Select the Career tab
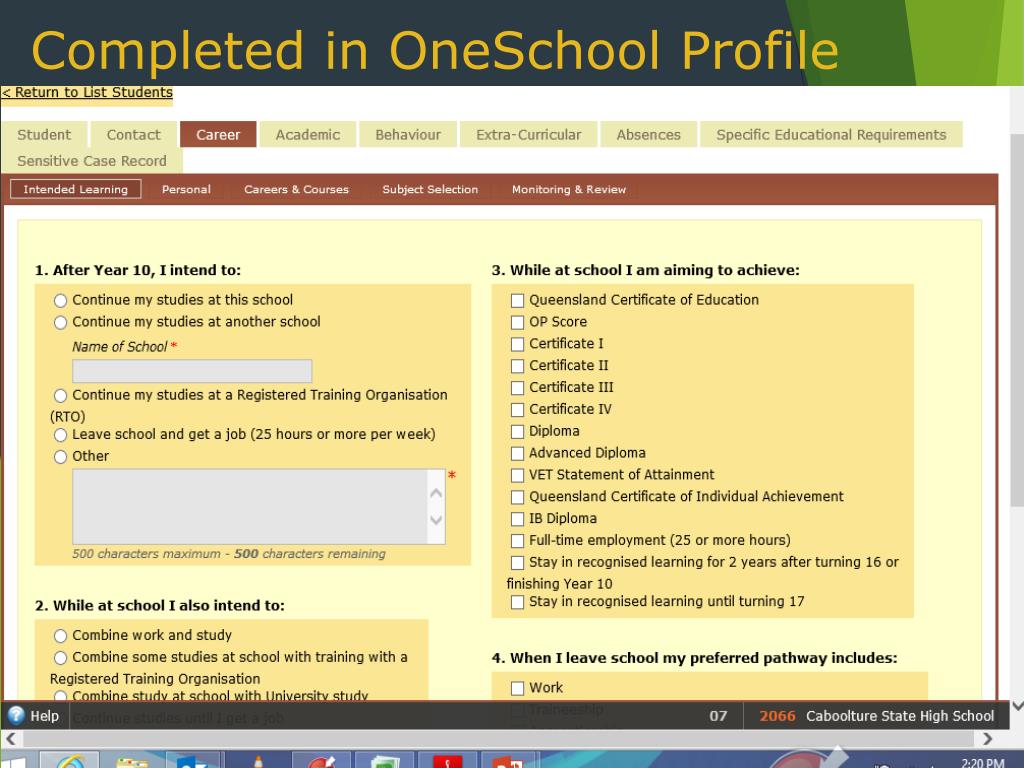1024x768 pixels. click(x=218, y=135)
